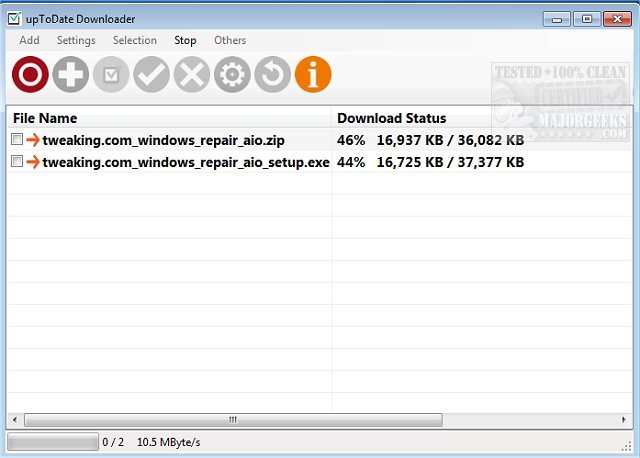Click the grey plus Add icon

[71, 74]
